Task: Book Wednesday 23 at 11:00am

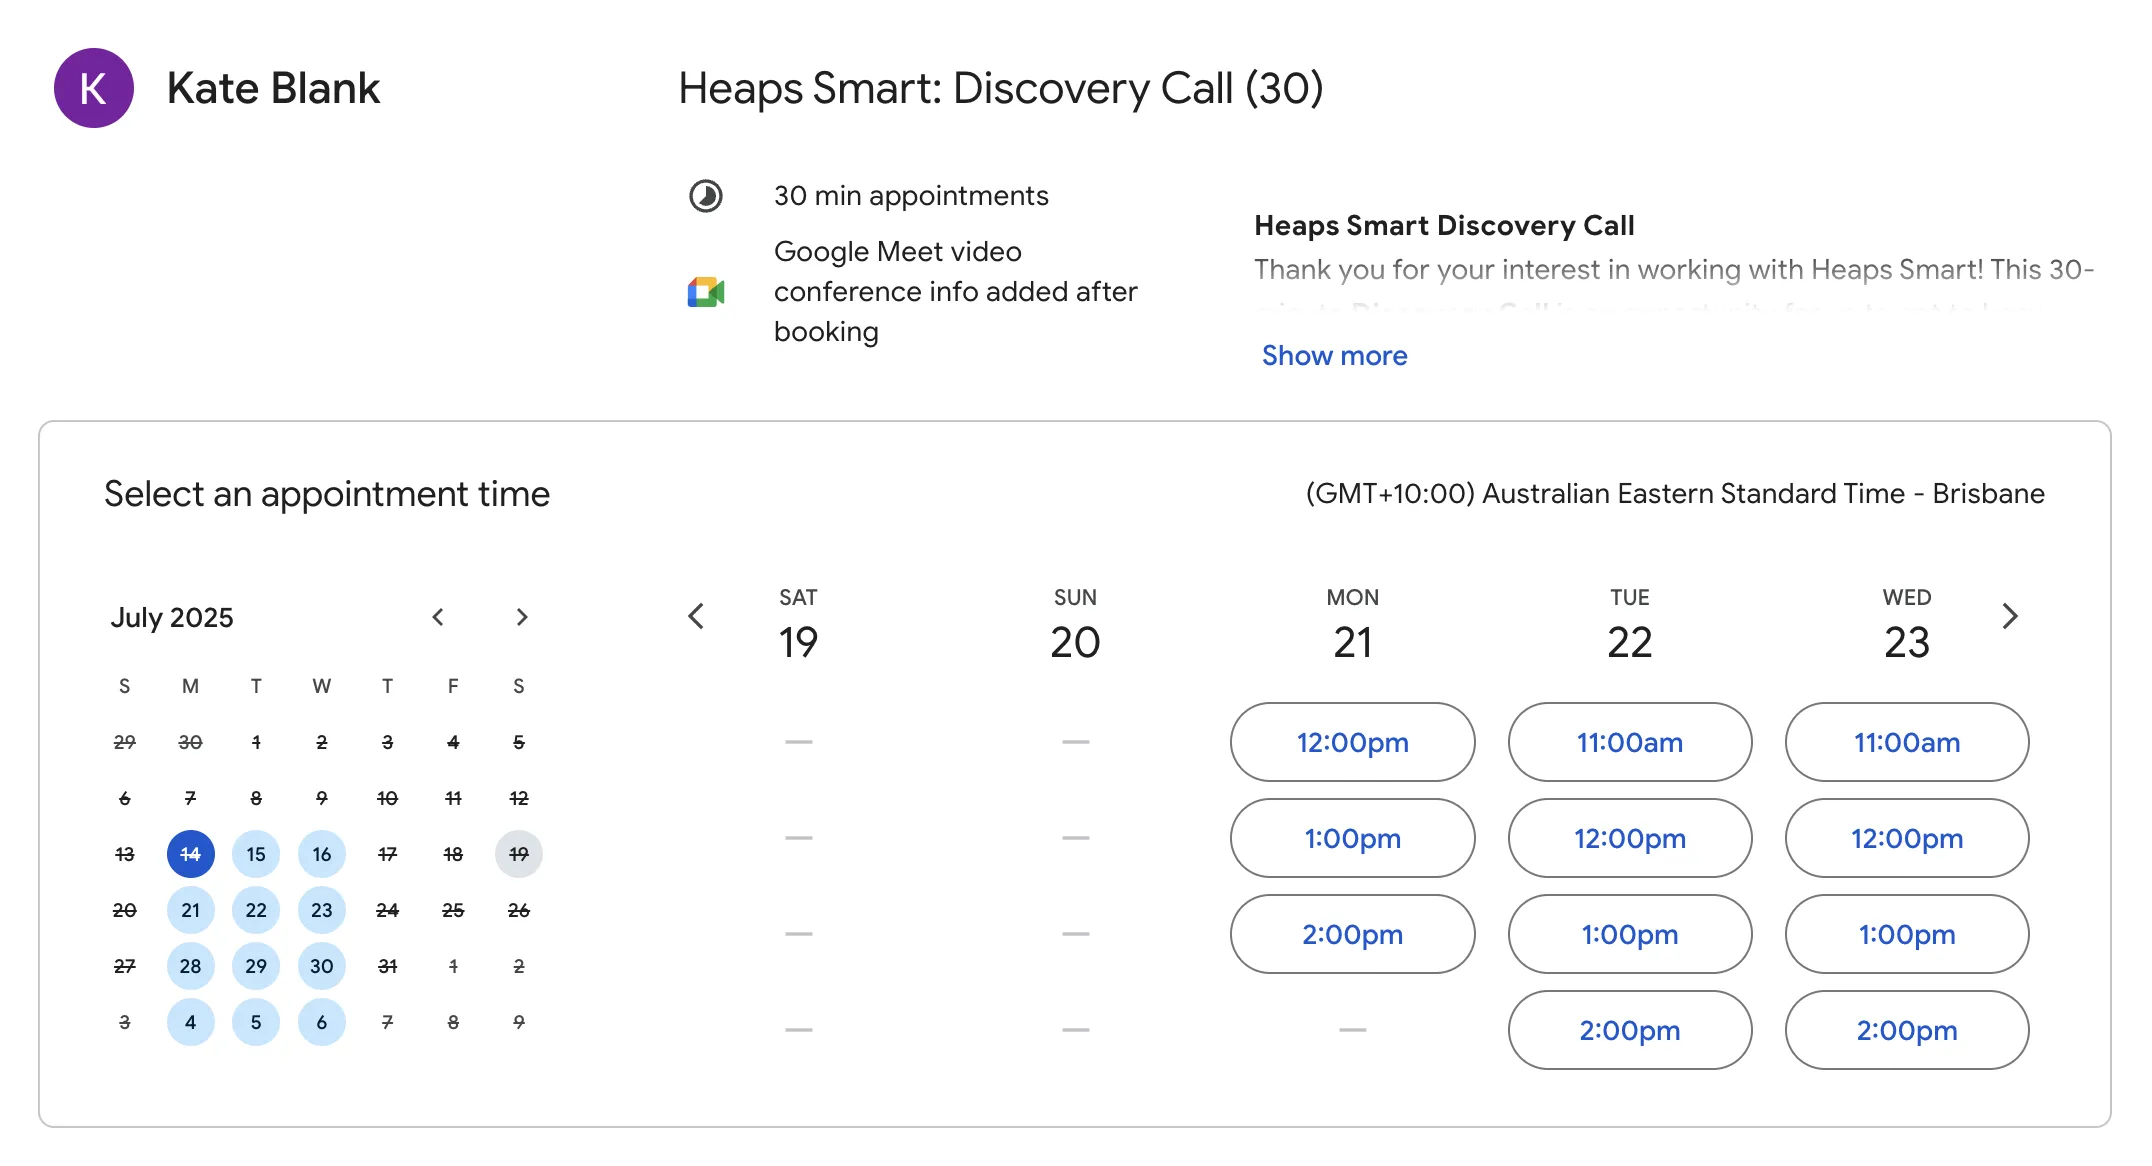Action: 1907,742
